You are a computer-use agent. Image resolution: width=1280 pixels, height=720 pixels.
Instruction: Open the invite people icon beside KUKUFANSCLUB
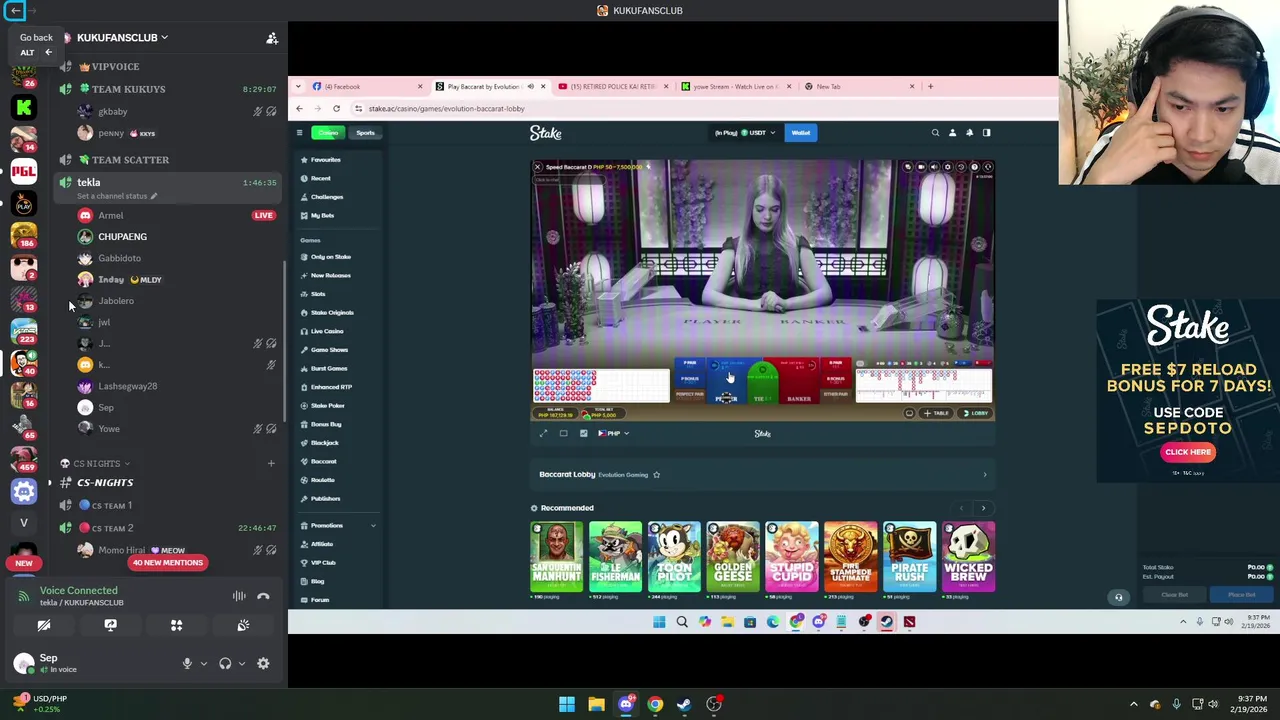272,38
